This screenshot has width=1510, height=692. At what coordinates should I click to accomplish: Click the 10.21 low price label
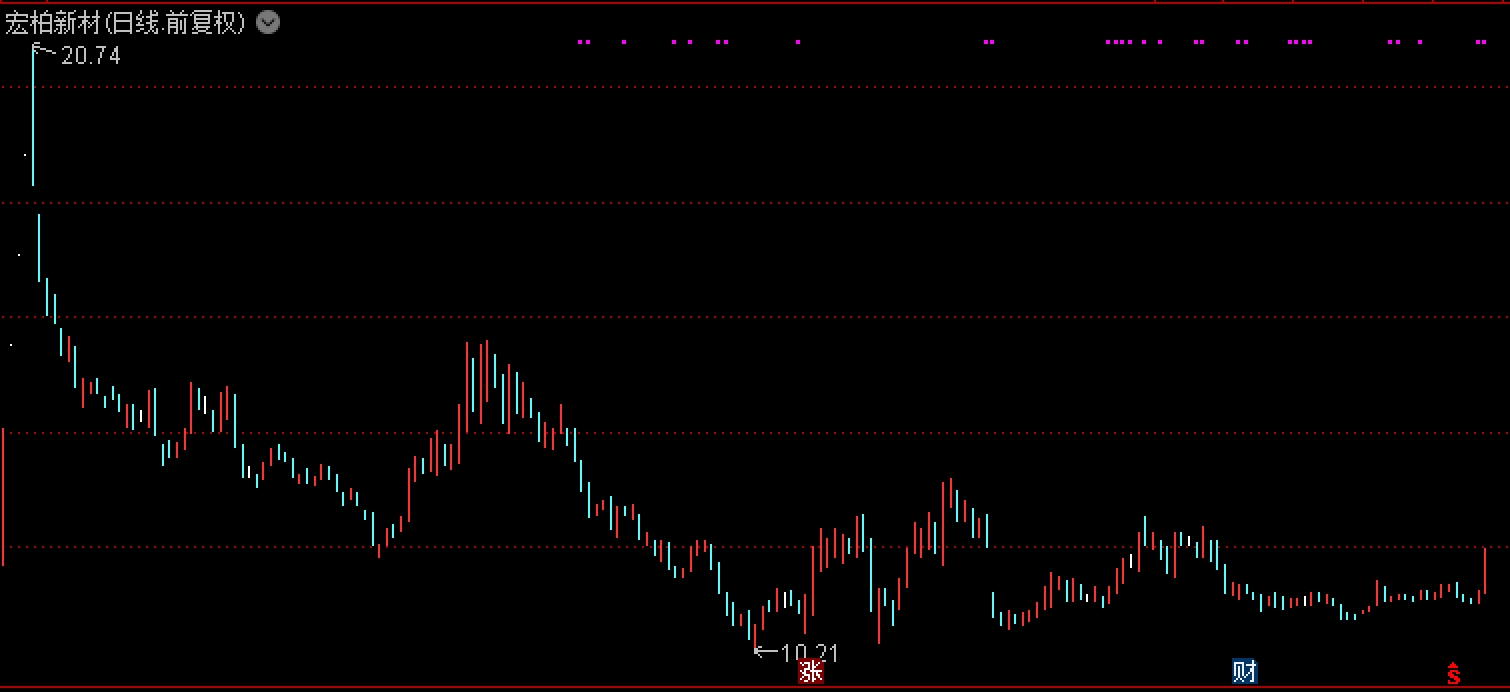(x=809, y=653)
